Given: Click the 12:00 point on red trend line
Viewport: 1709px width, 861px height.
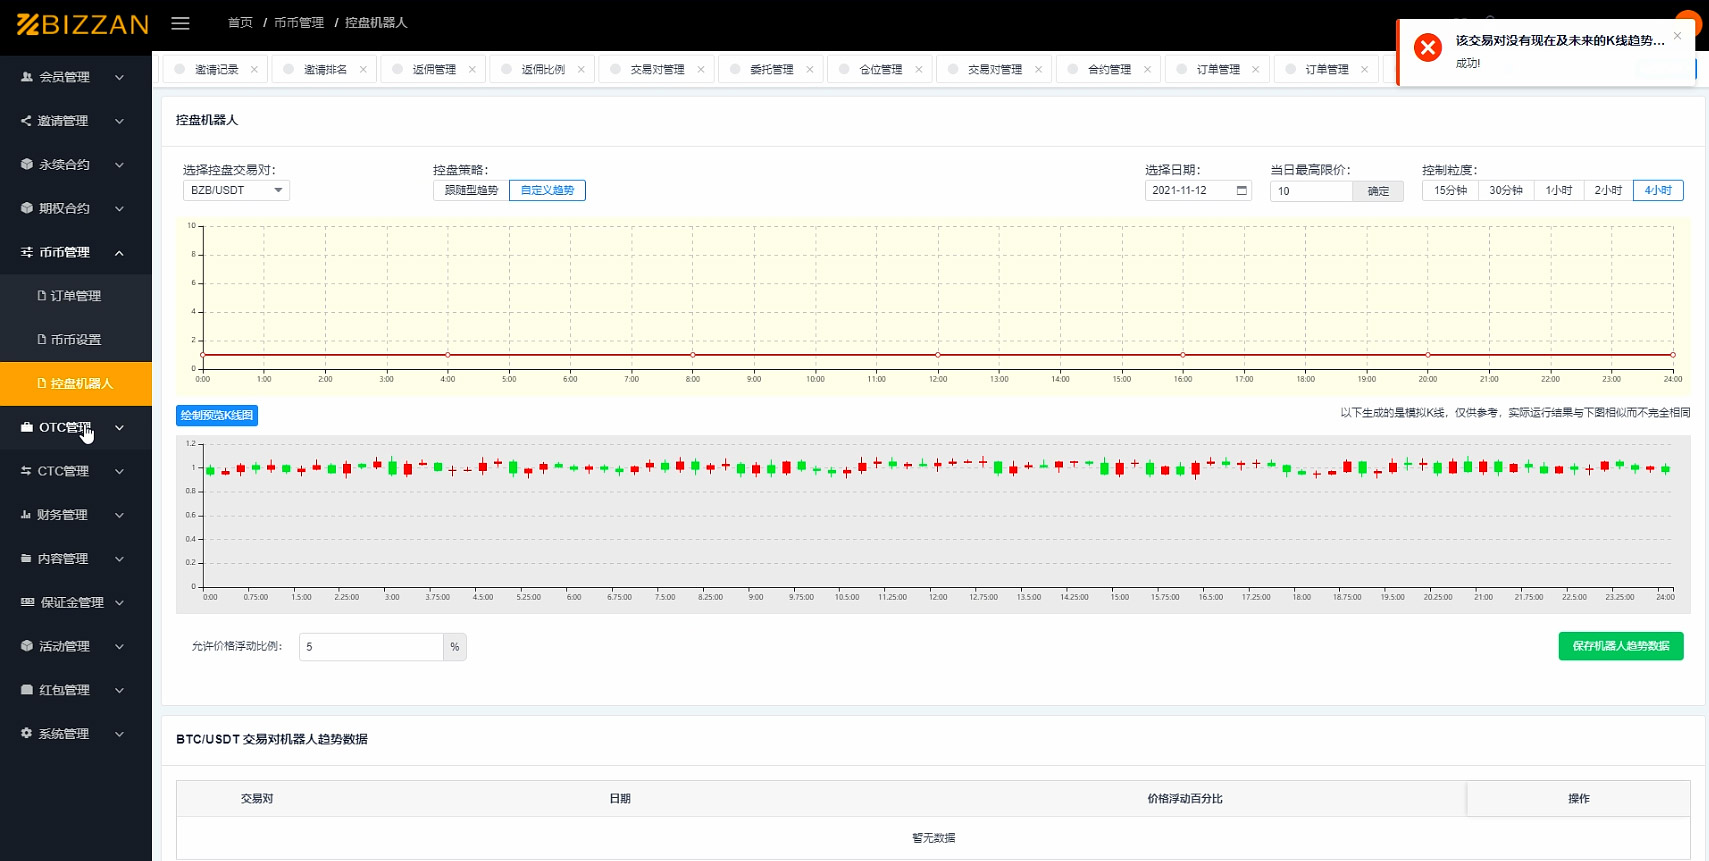Looking at the screenshot, I should pos(938,355).
